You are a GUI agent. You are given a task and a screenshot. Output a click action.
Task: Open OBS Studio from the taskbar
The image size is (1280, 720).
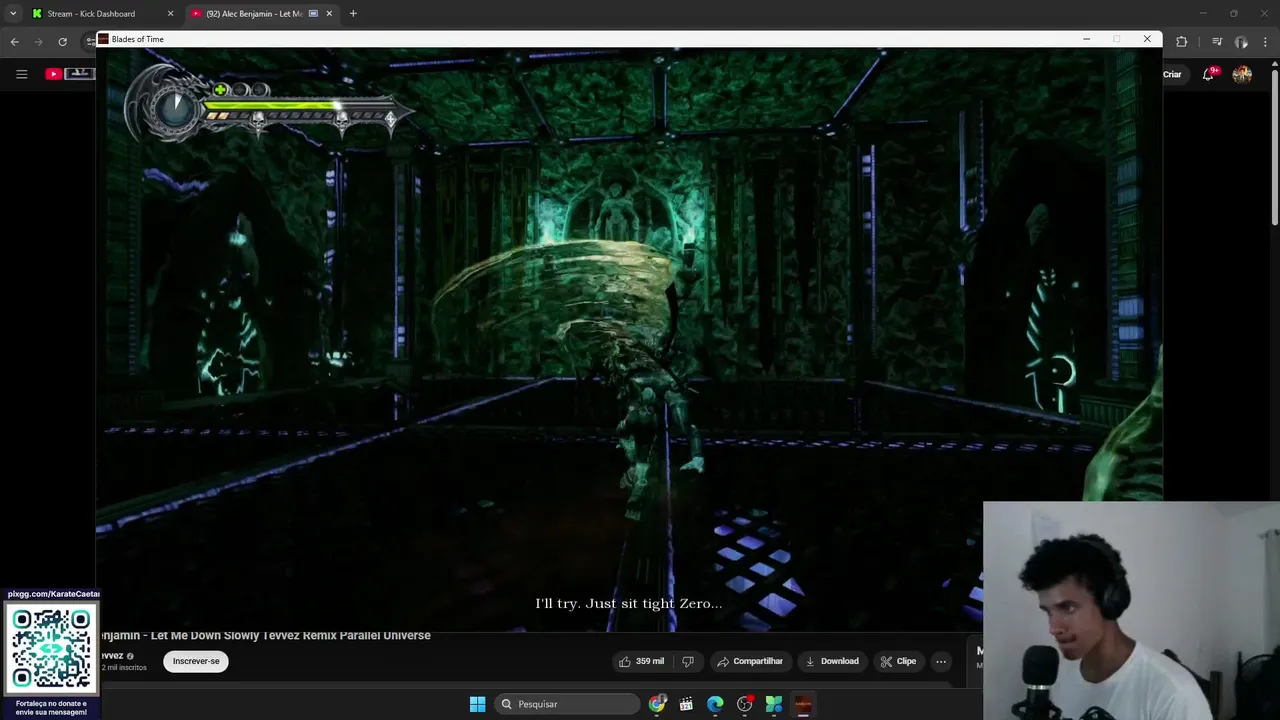click(x=744, y=704)
